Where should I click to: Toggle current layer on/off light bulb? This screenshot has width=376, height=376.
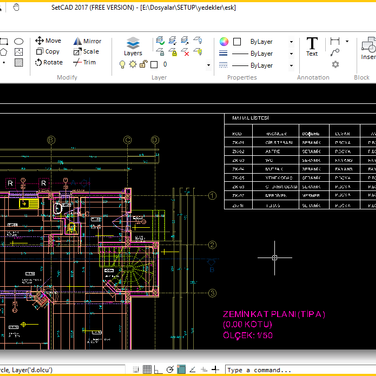click(x=122, y=64)
